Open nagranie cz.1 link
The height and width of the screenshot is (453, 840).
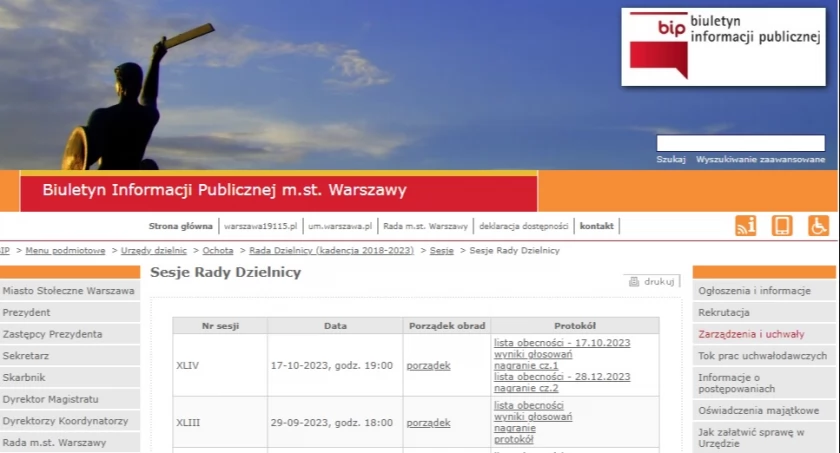point(526,366)
